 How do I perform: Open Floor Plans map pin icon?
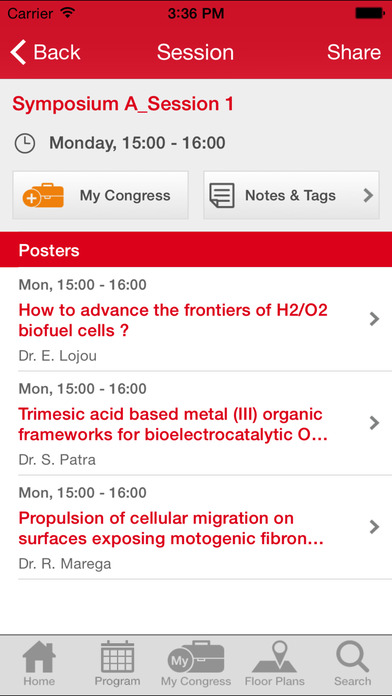coord(274,657)
